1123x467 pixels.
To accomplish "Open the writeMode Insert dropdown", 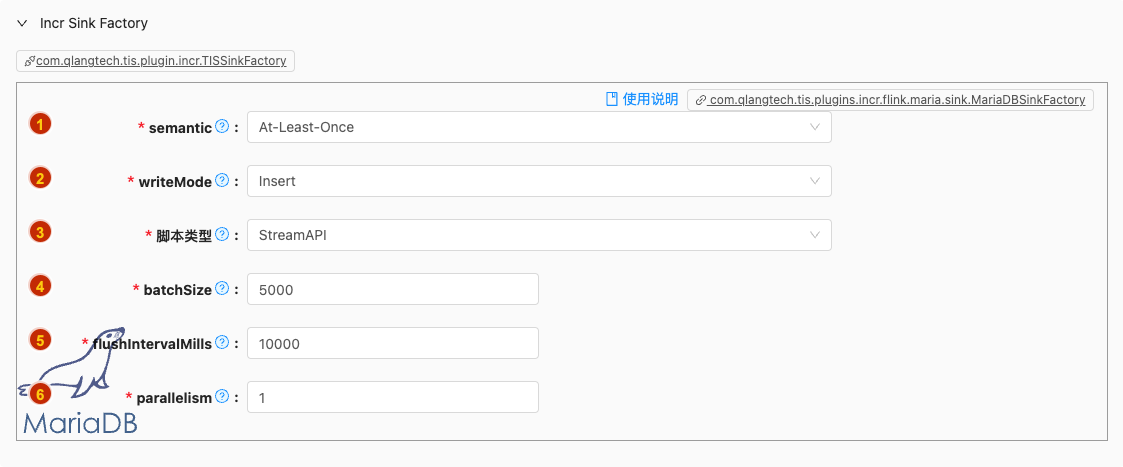I will click(x=539, y=181).
